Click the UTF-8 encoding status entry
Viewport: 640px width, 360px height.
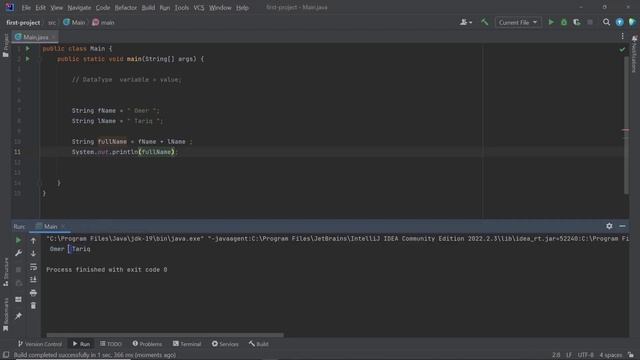(585, 355)
